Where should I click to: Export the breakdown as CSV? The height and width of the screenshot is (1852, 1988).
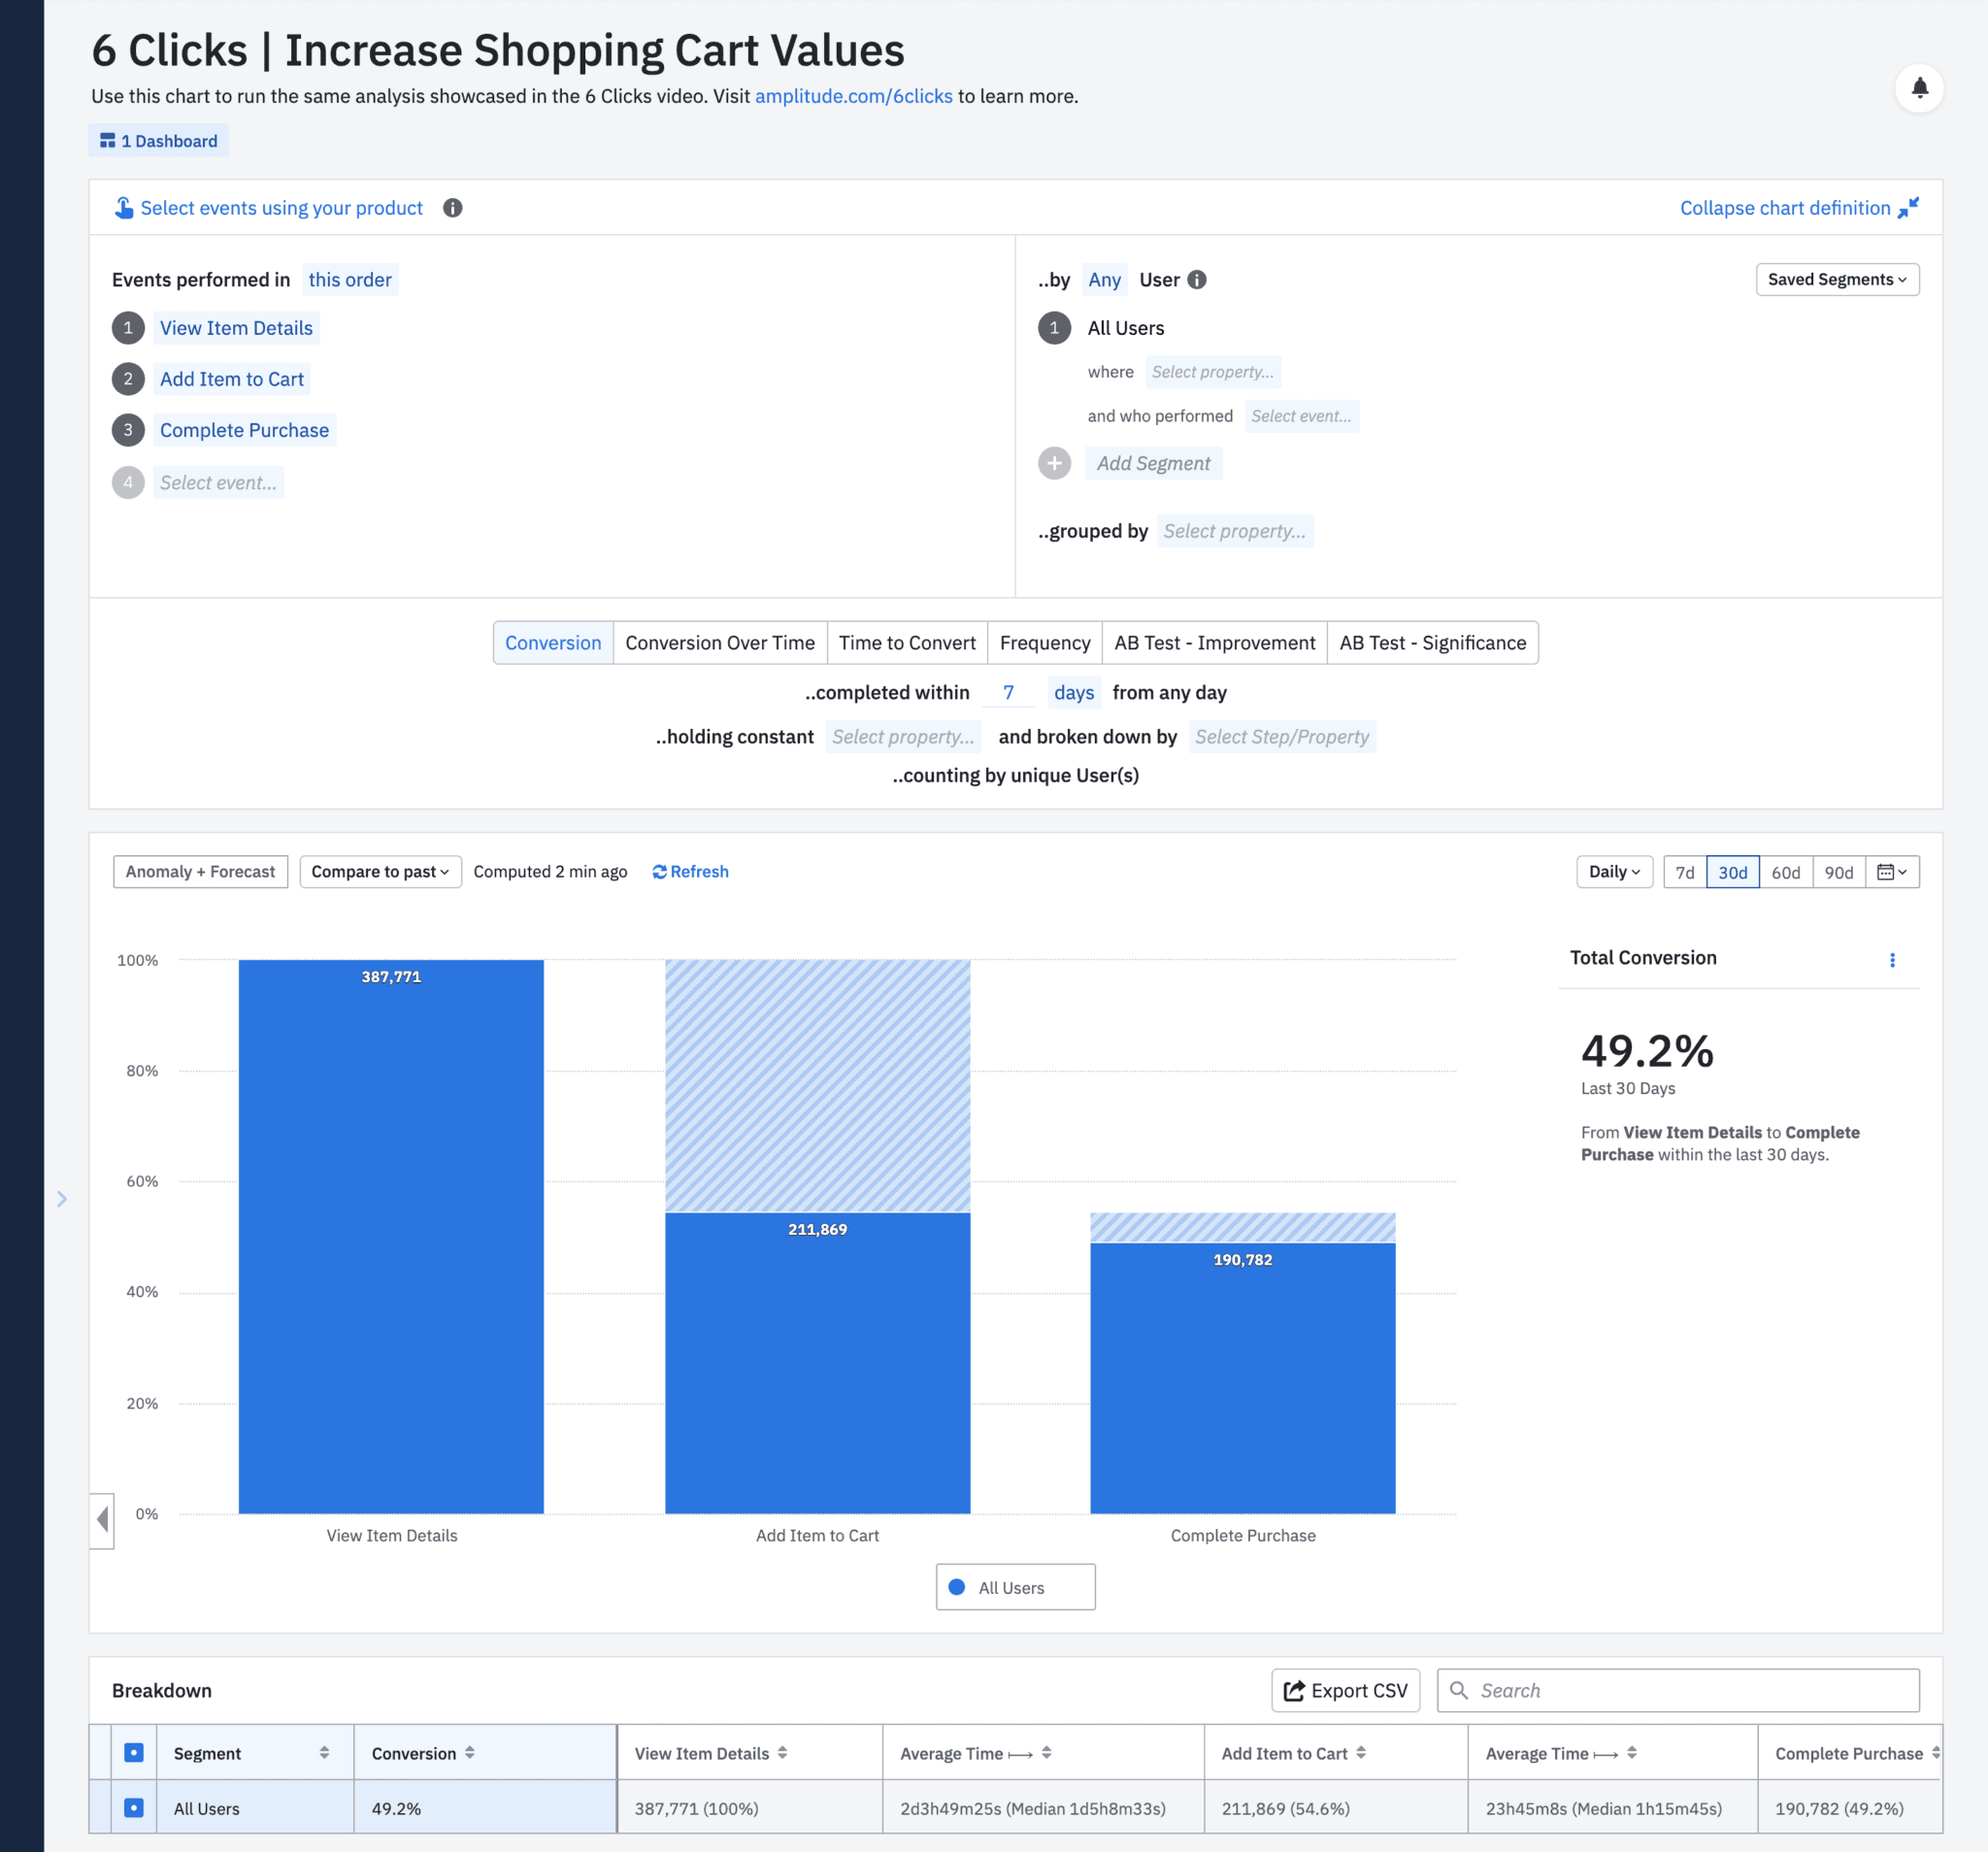click(x=1345, y=1690)
